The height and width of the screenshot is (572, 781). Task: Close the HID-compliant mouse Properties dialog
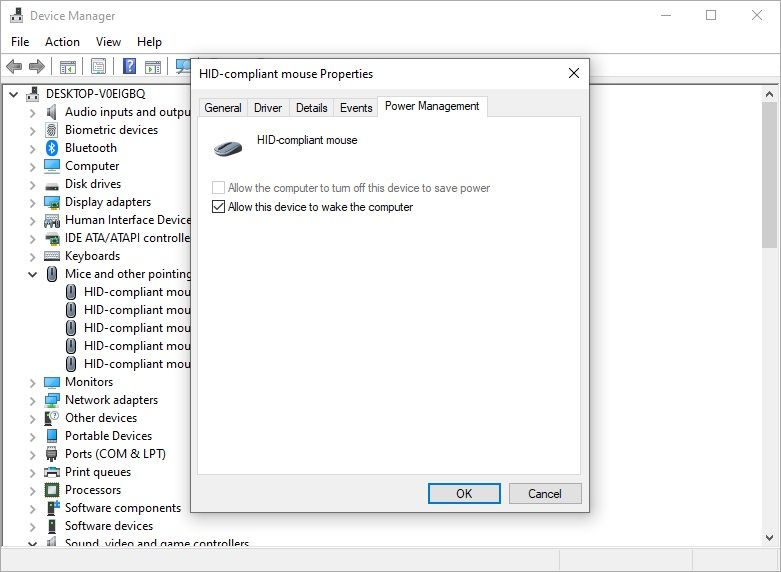574,73
